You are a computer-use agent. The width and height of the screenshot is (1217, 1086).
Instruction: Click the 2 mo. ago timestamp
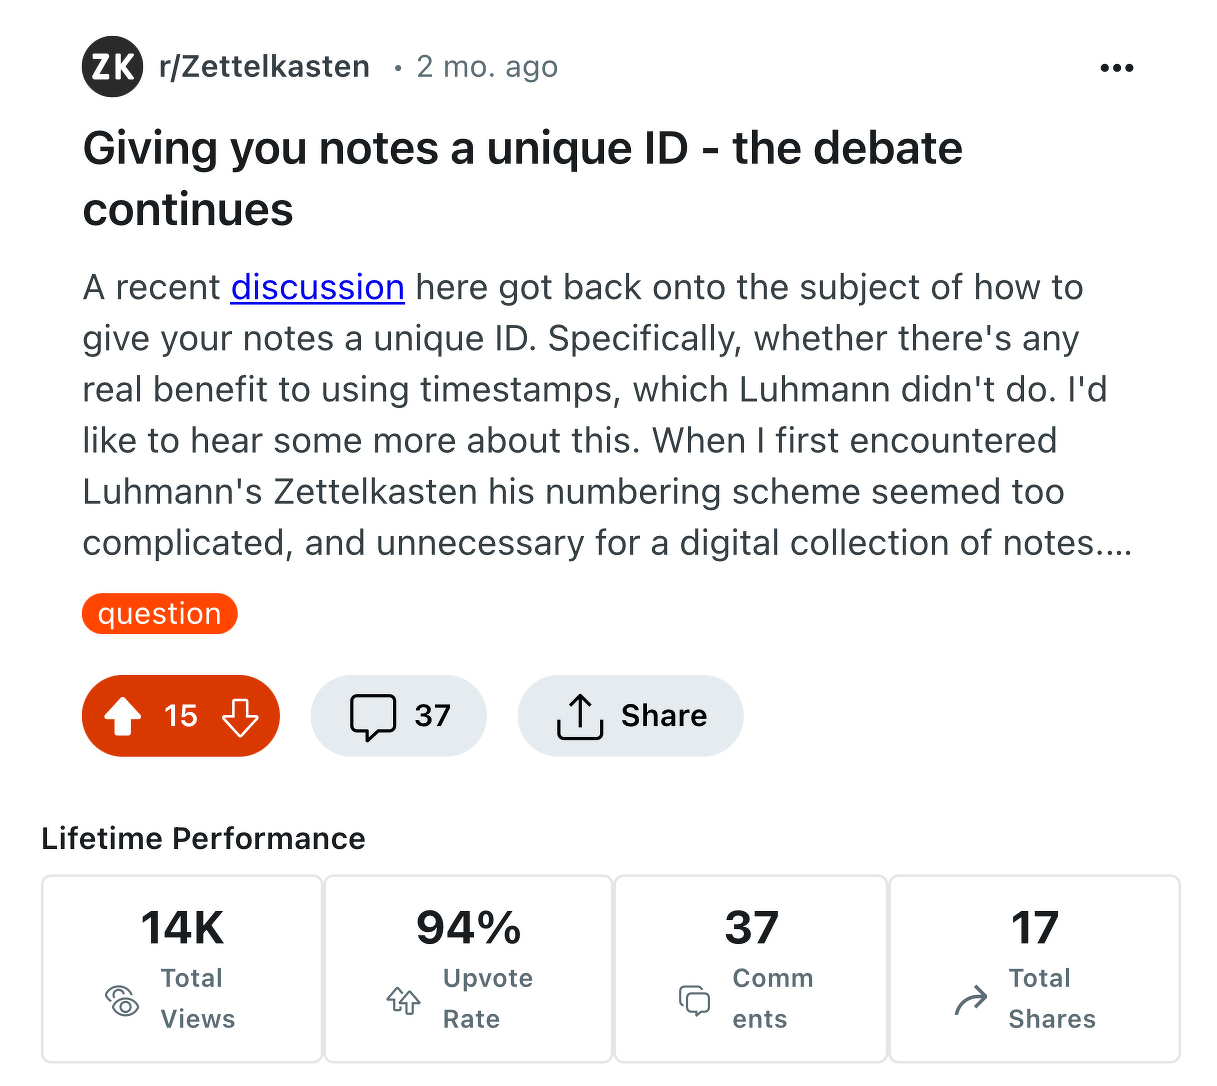click(487, 66)
